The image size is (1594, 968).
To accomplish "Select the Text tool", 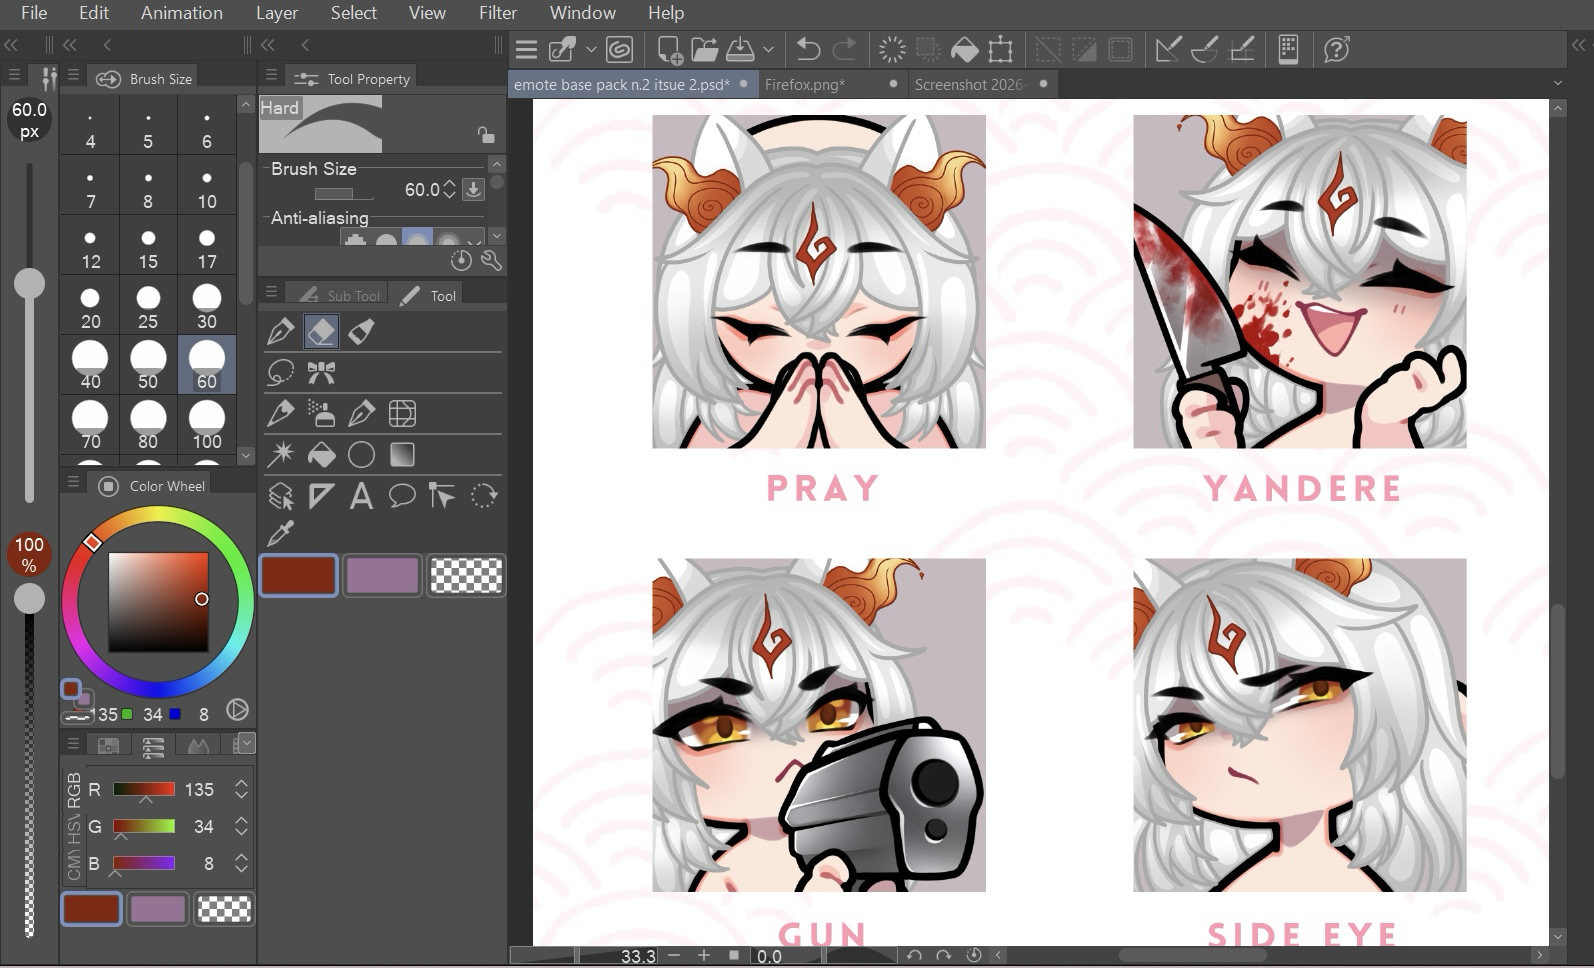I will 361,496.
